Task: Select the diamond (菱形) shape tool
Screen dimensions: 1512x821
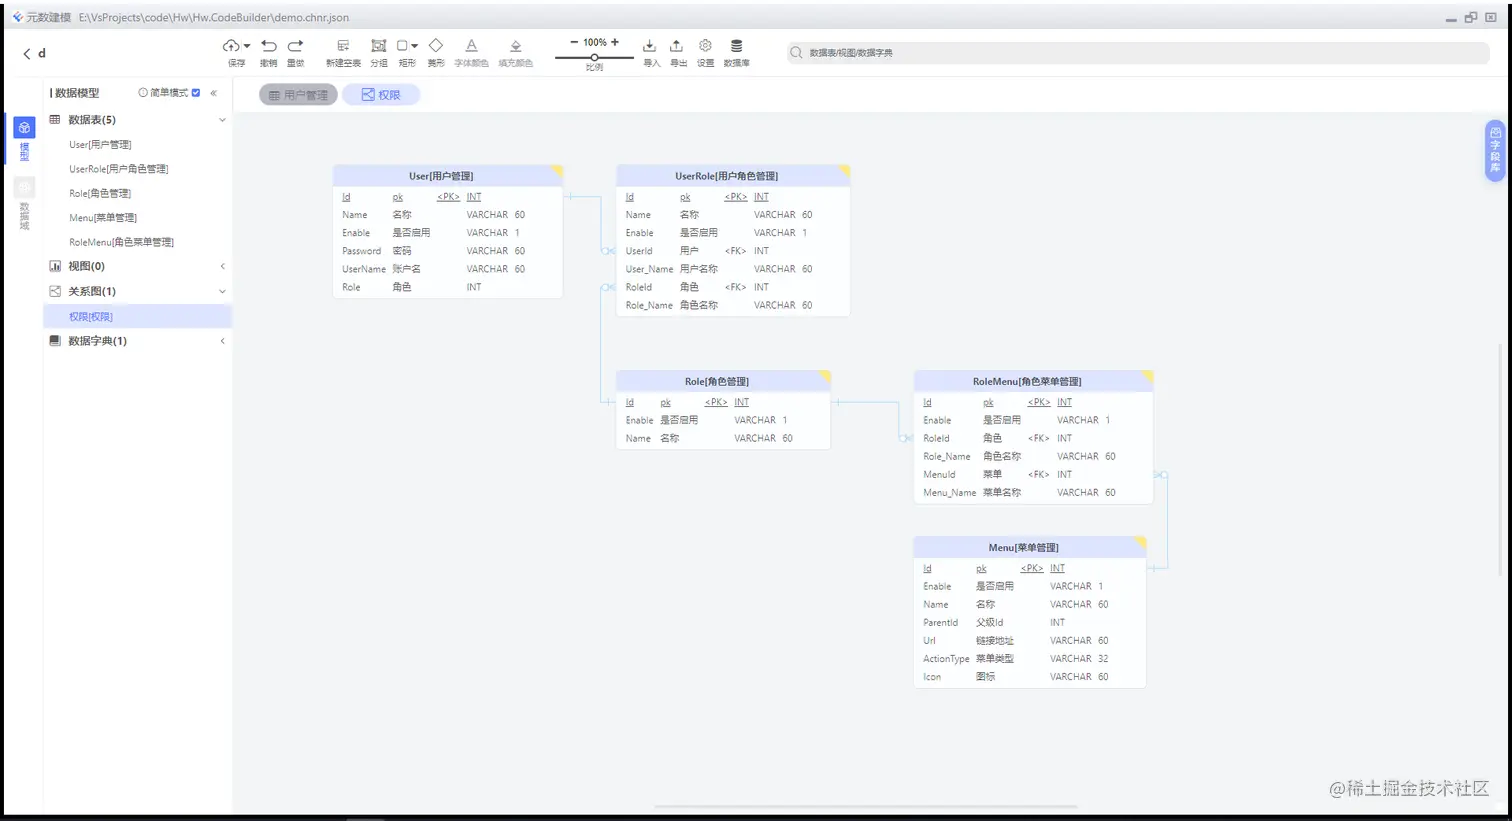Action: (x=436, y=46)
